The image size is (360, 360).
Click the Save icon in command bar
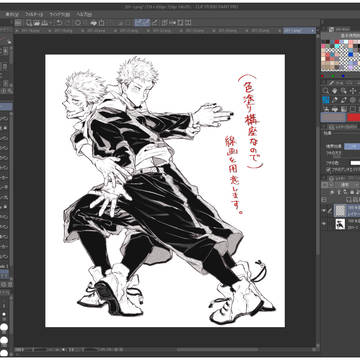44,23
